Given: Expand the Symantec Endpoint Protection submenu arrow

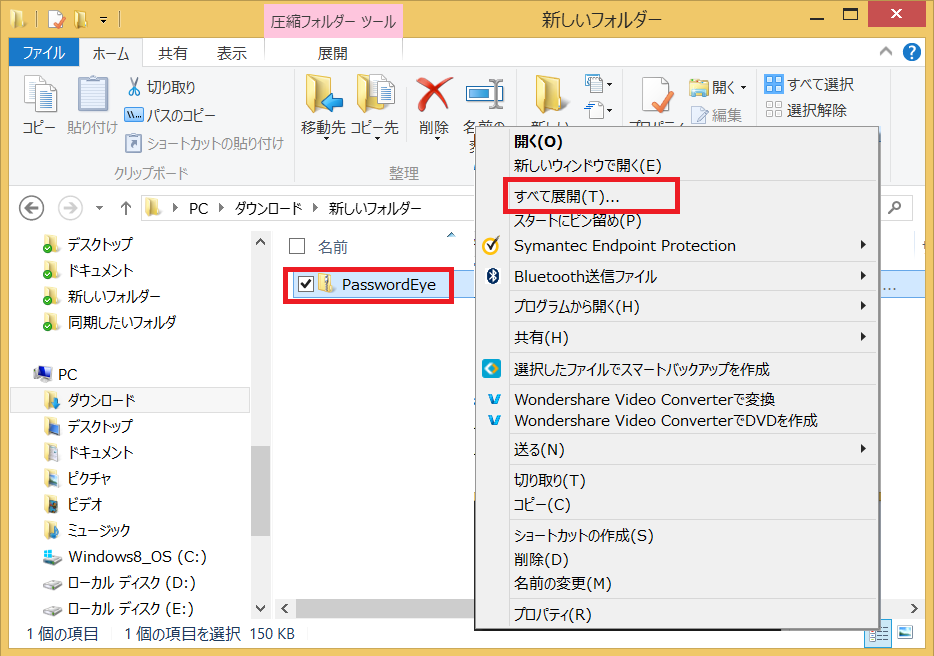Looking at the screenshot, I should tap(863, 245).
